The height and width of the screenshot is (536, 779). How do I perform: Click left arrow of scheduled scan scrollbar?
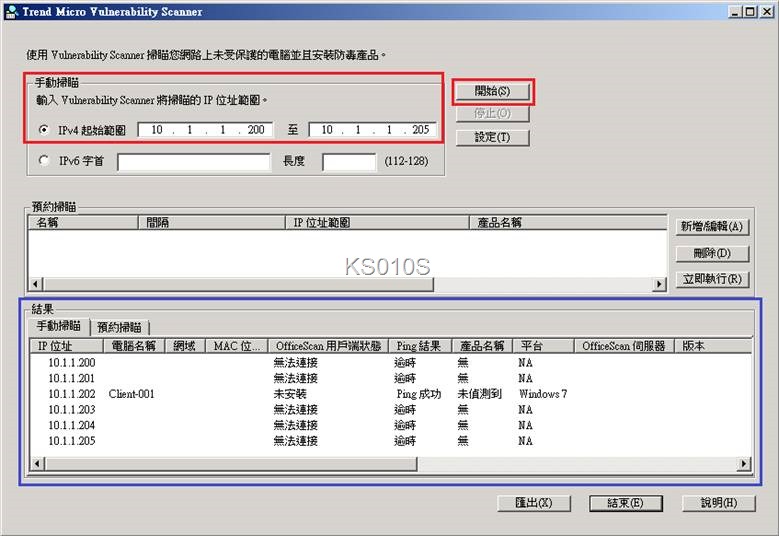pyautogui.click(x=37, y=285)
